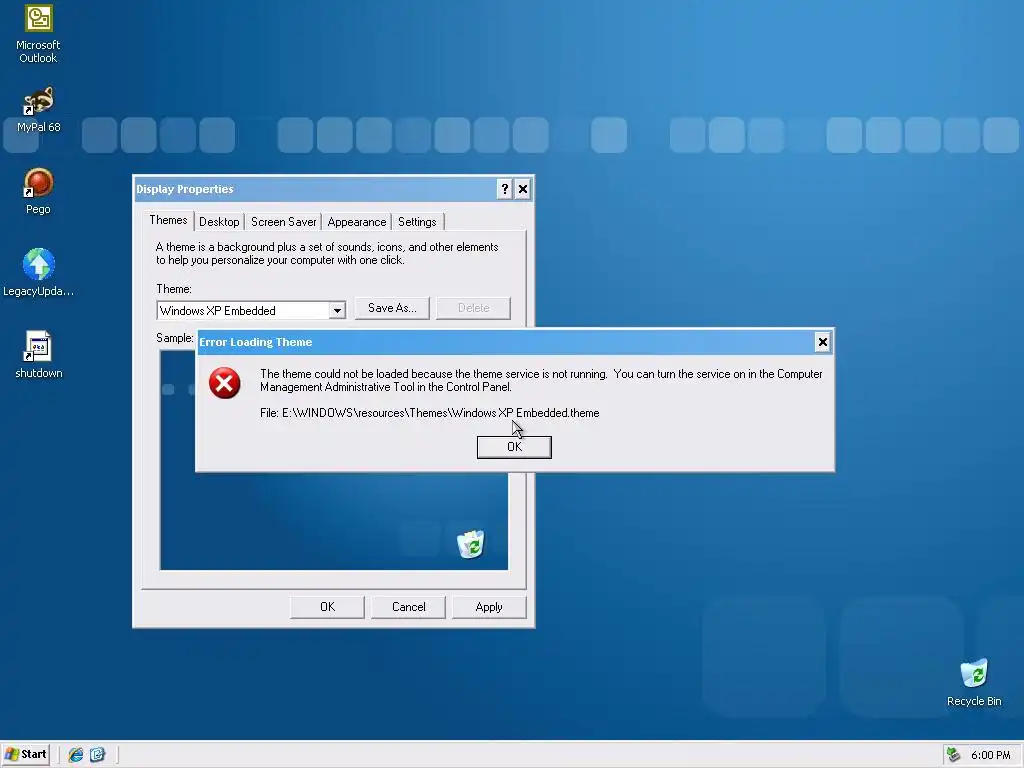Click OK in Display Properties

327,607
